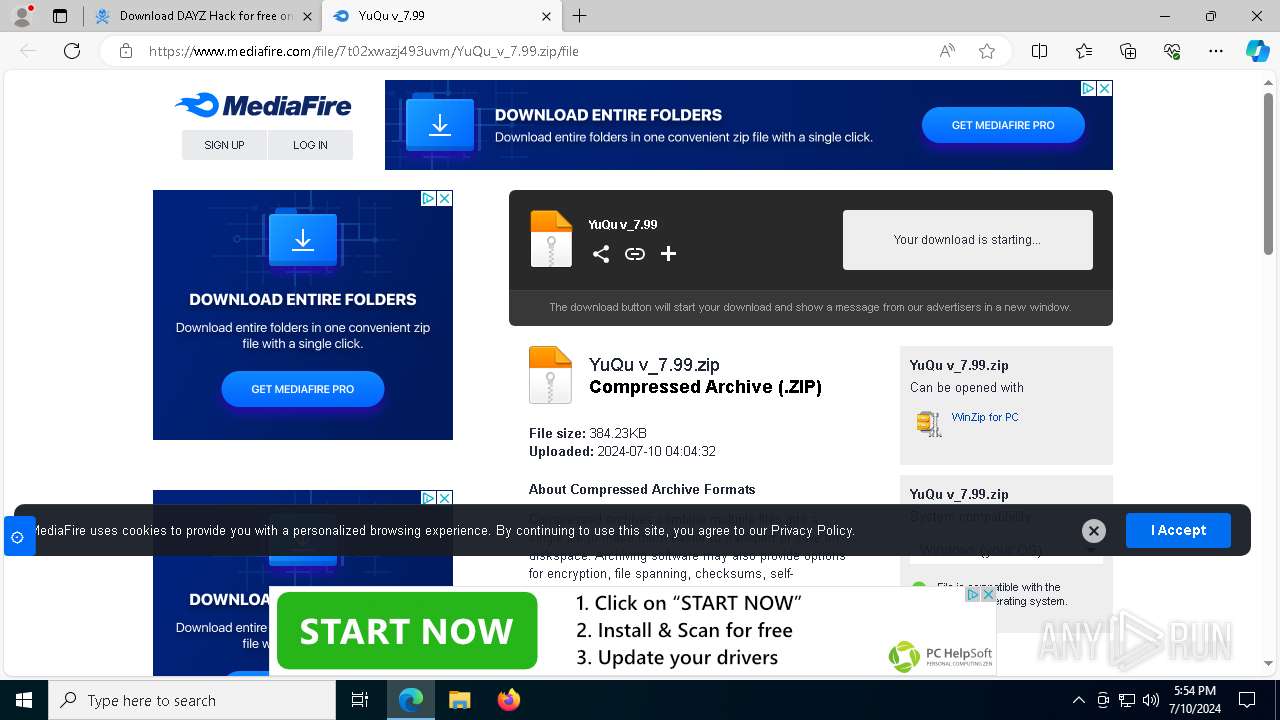Activate Read aloud icon in address bar
Screen dimensions: 1280x720
[947, 51]
